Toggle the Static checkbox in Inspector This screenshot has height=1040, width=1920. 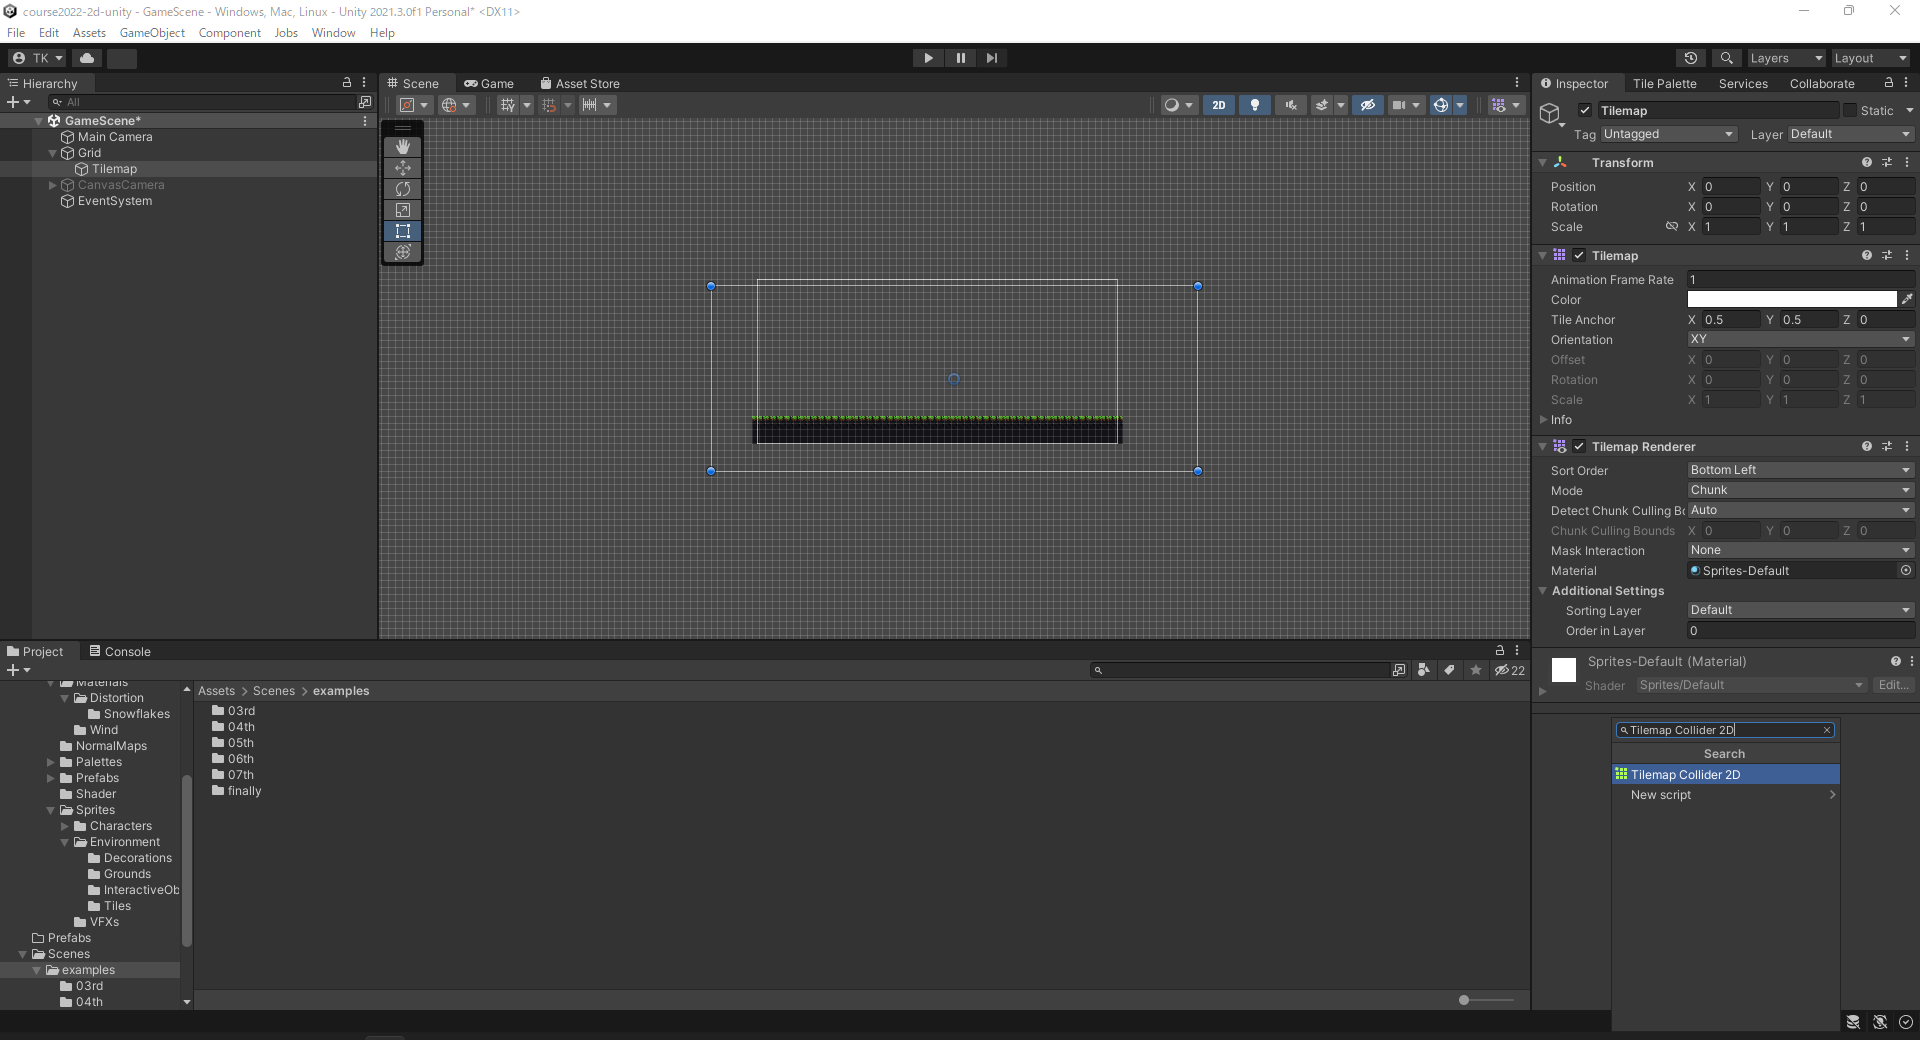[x=1849, y=111]
